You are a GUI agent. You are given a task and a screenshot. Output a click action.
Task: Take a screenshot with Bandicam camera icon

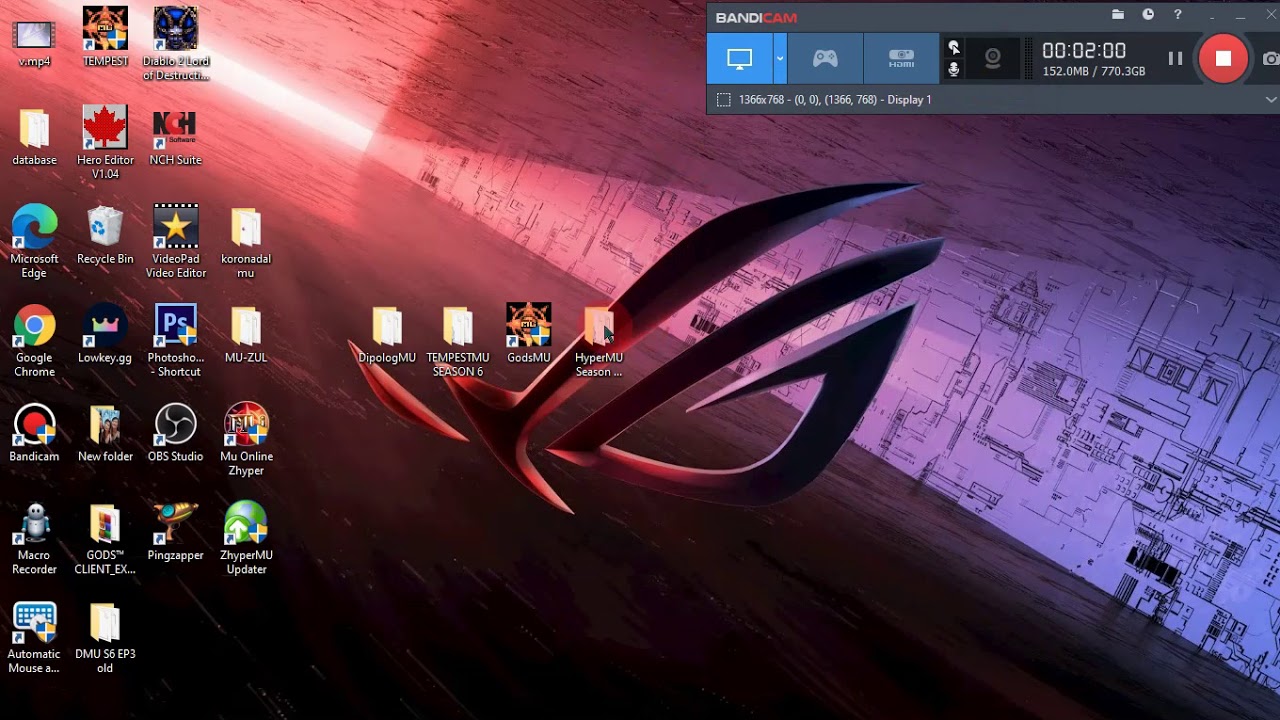pyautogui.click(x=1271, y=59)
